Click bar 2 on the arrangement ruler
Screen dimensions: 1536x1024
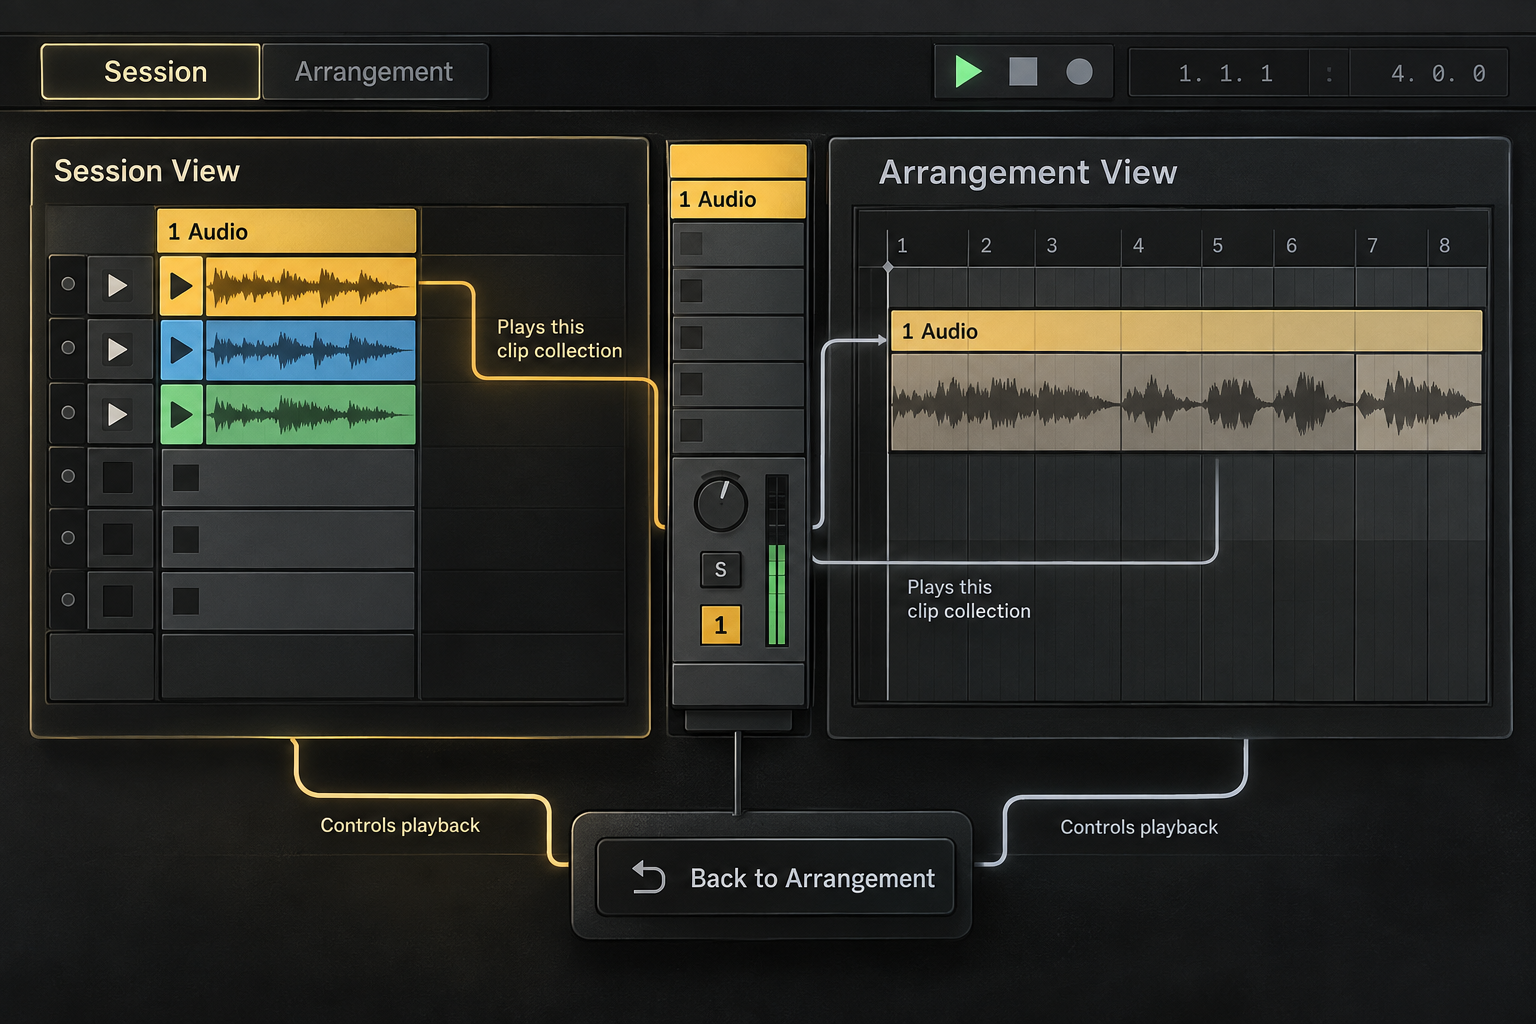pyautogui.click(x=986, y=245)
